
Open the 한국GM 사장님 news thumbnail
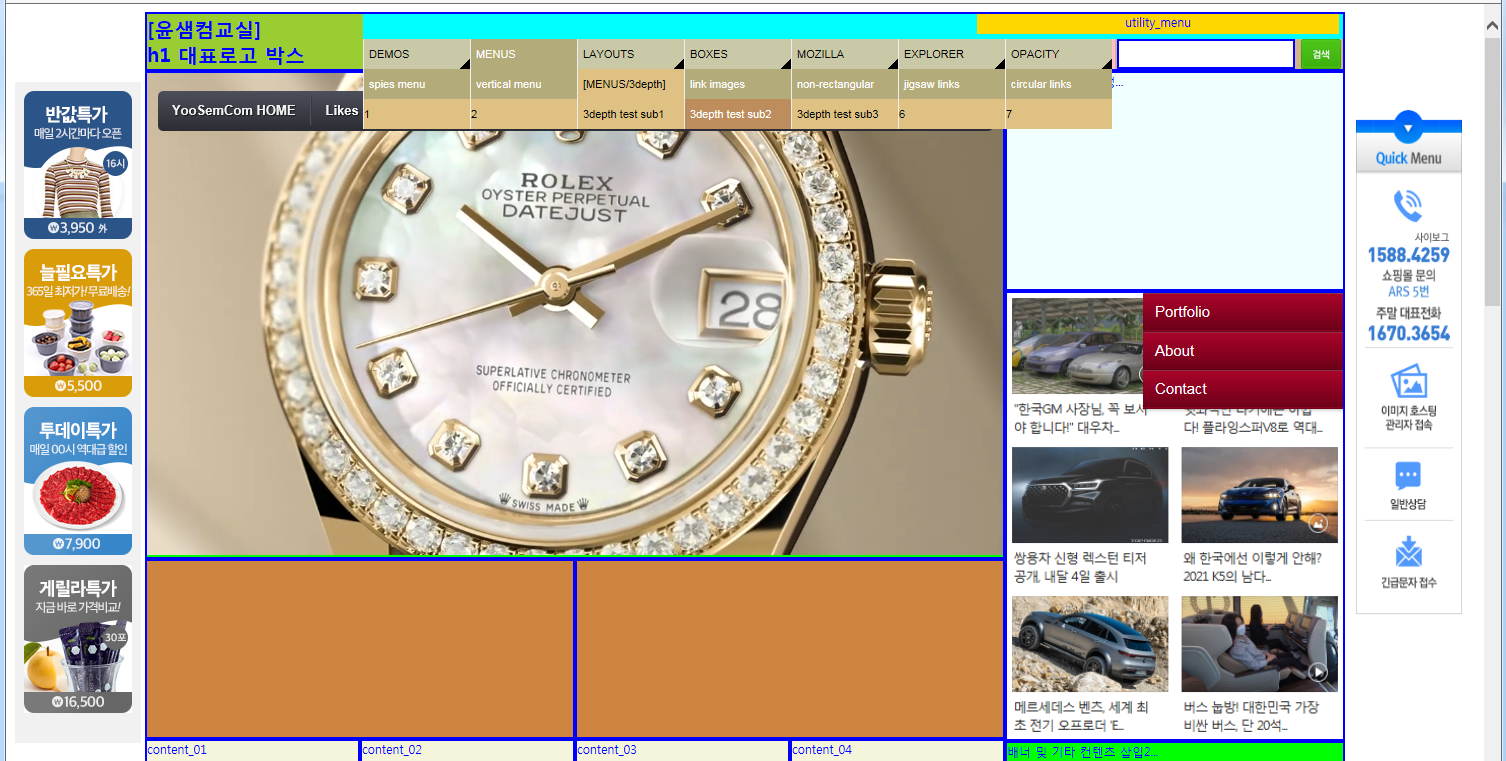(x=1078, y=346)
